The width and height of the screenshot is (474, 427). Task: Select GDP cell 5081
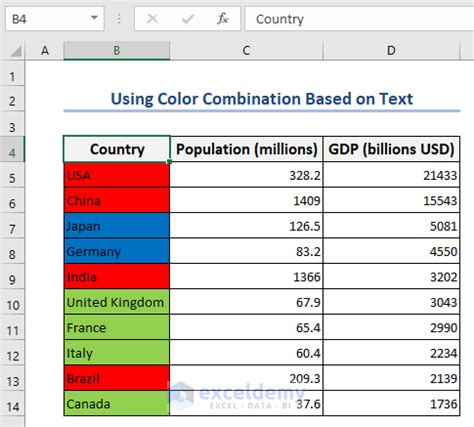tap(391, 226)
